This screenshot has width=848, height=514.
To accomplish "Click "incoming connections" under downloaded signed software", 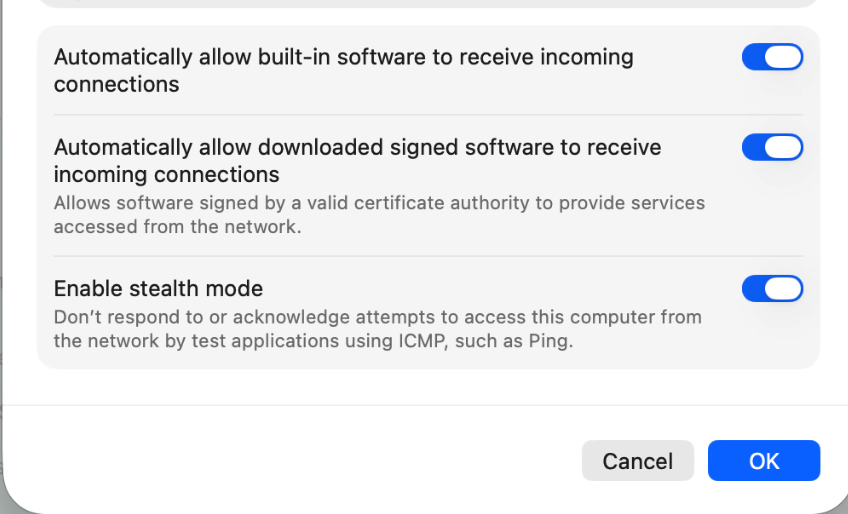I will (166, 175).
